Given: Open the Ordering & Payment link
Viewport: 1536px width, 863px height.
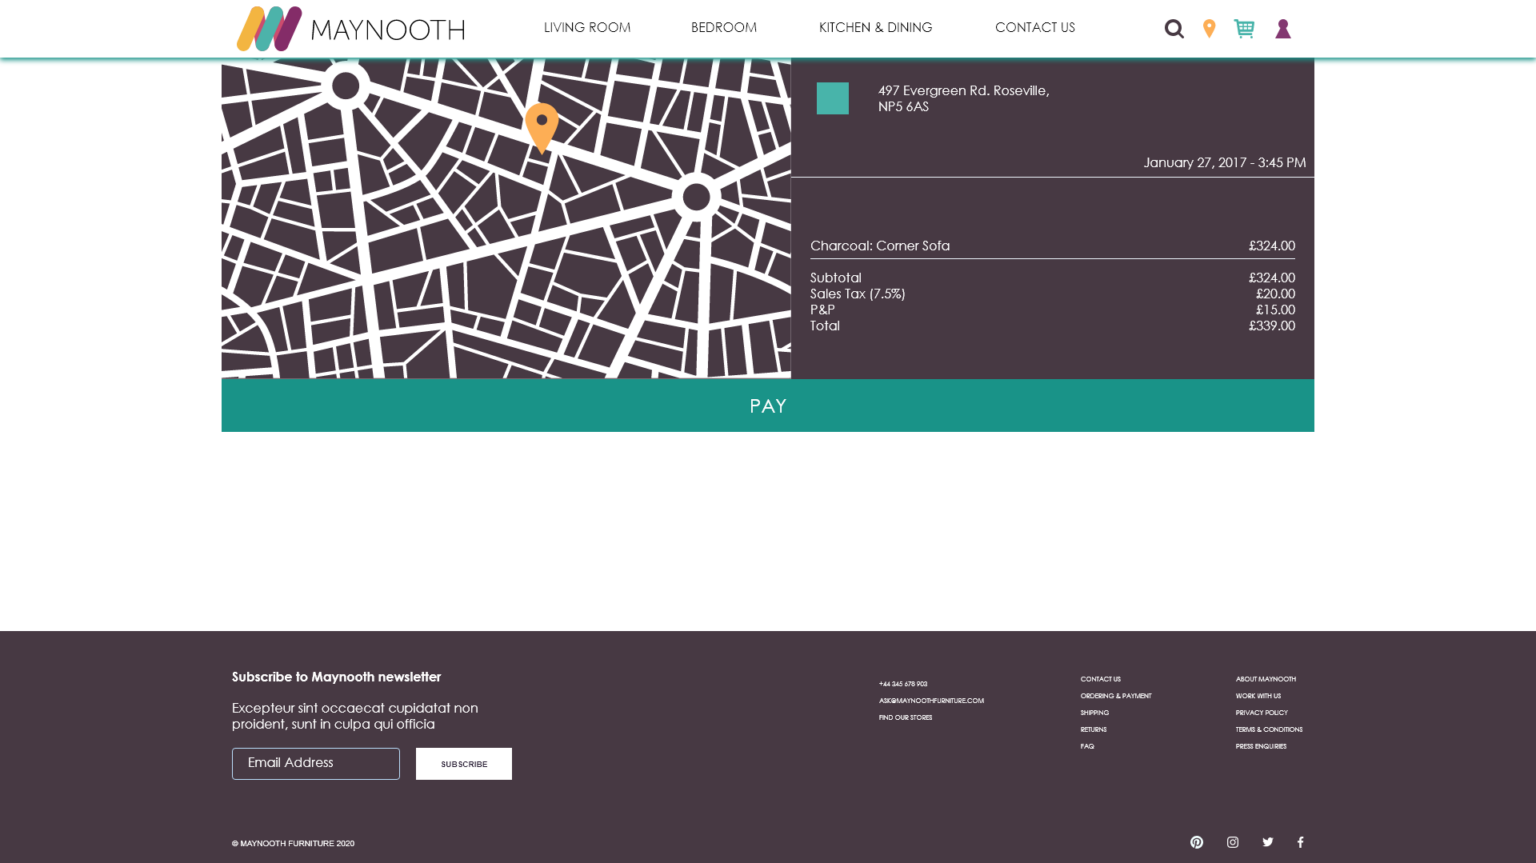Looking at the screenshot, I should point(1116,696).
